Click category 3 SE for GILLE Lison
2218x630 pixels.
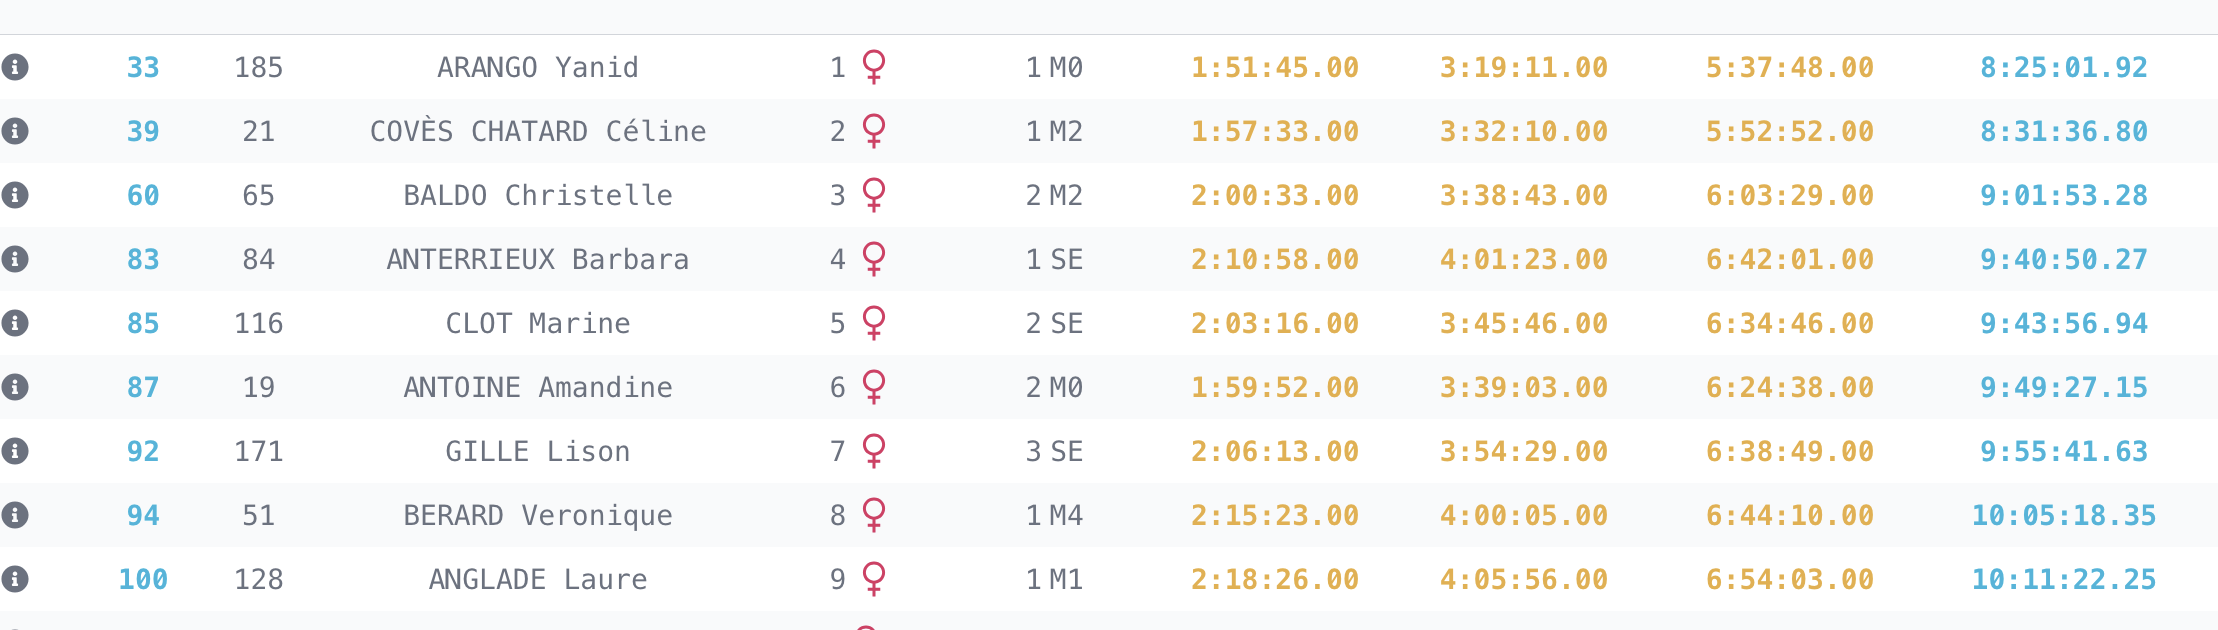(x=1055, y=451)
